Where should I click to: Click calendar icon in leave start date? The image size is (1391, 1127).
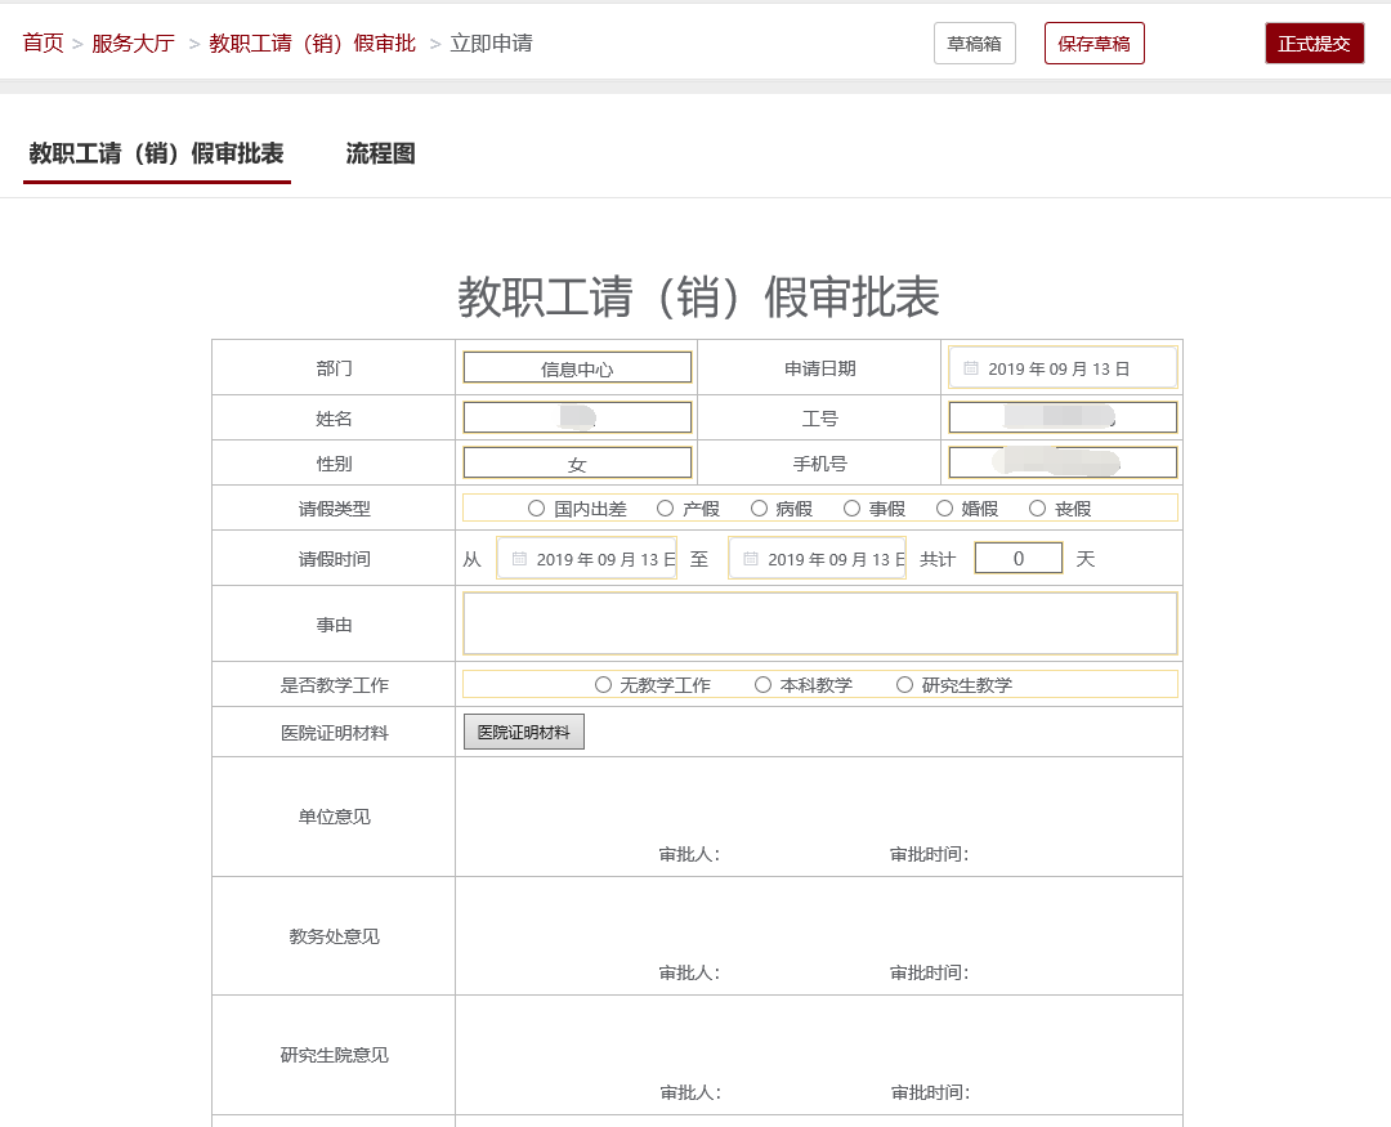519,559
